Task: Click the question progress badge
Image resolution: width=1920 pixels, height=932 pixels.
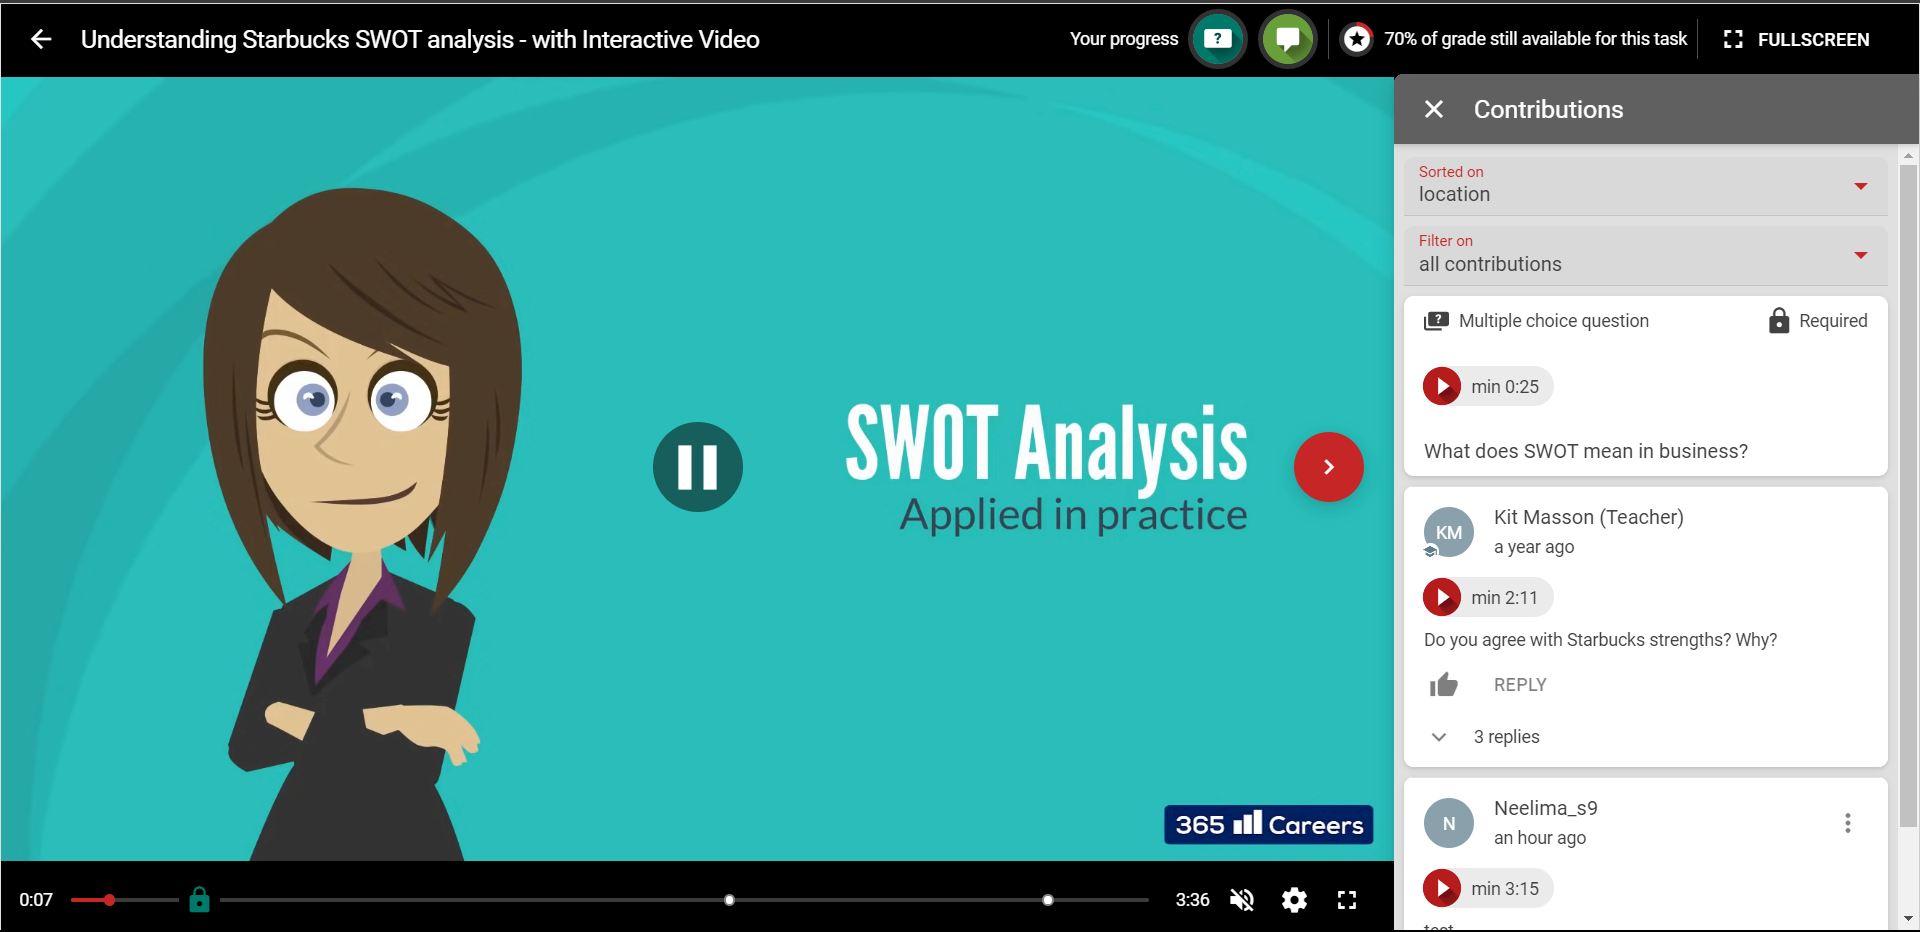Action: 1218,39
